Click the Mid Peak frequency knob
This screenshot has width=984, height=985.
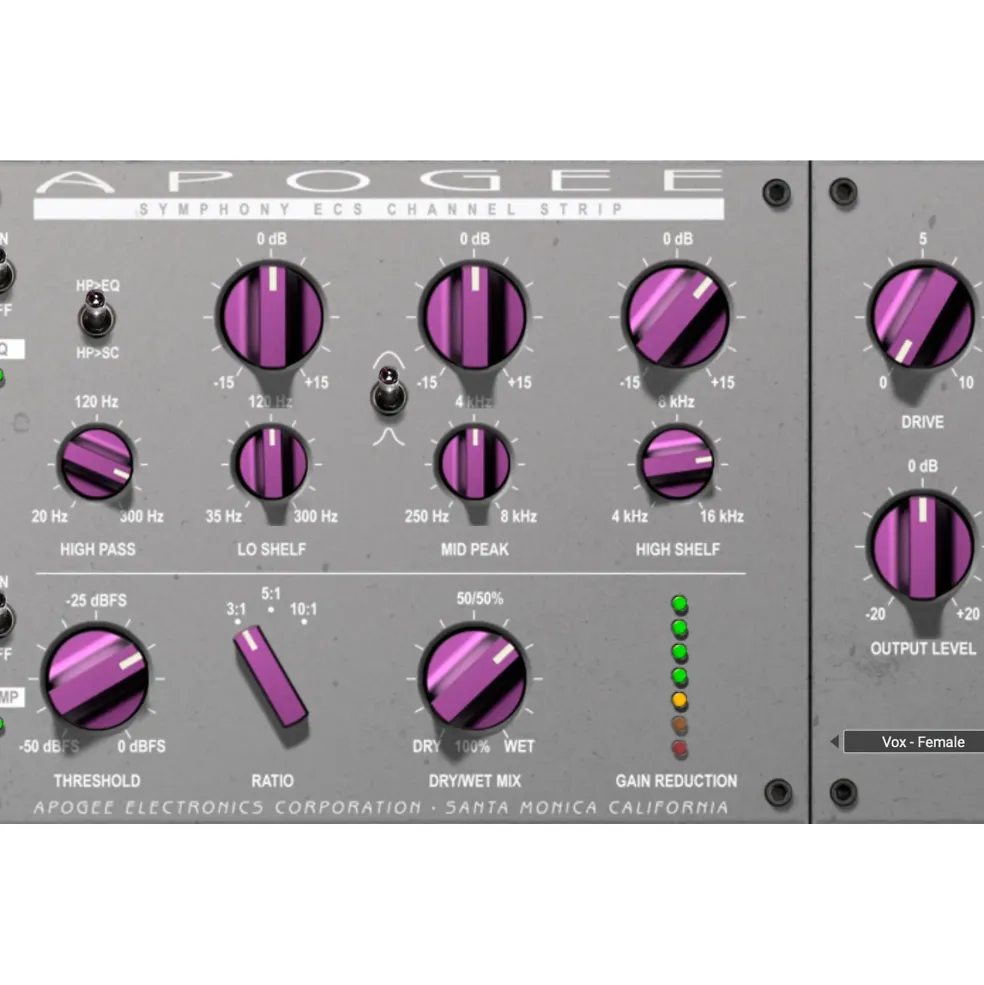(474, 464)
